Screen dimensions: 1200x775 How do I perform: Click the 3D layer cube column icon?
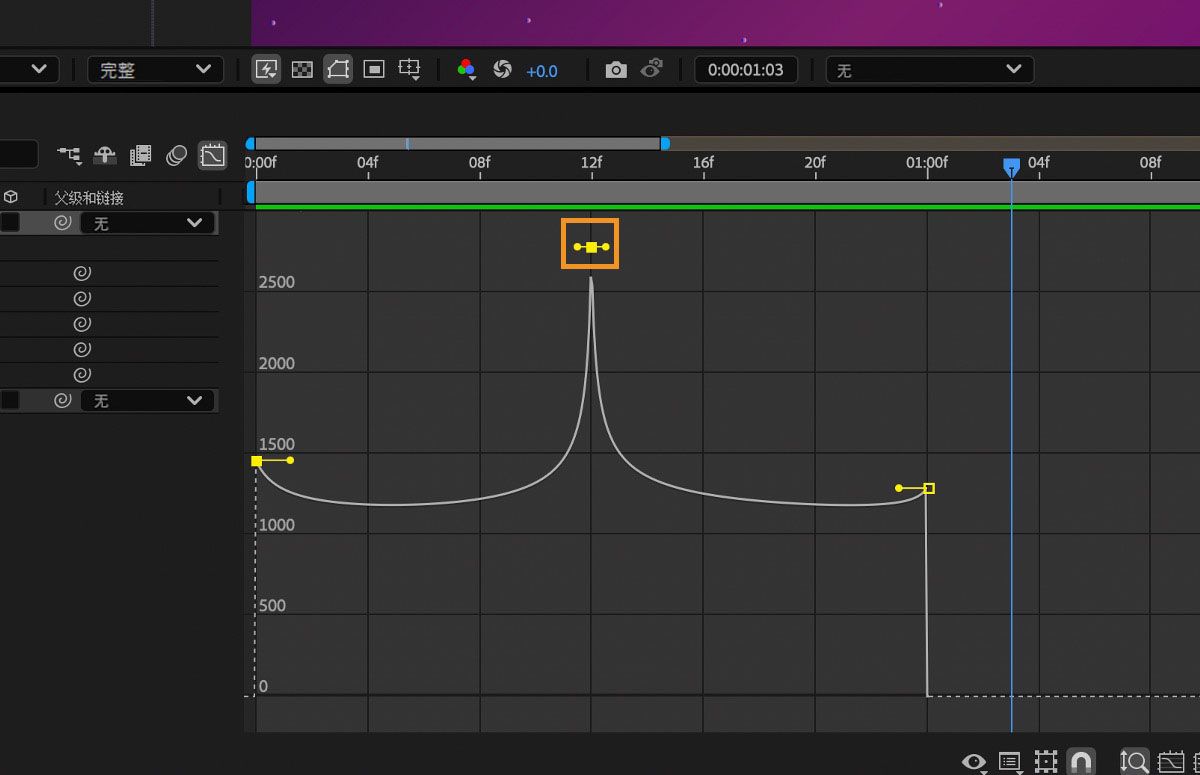(x=11, y=197)
